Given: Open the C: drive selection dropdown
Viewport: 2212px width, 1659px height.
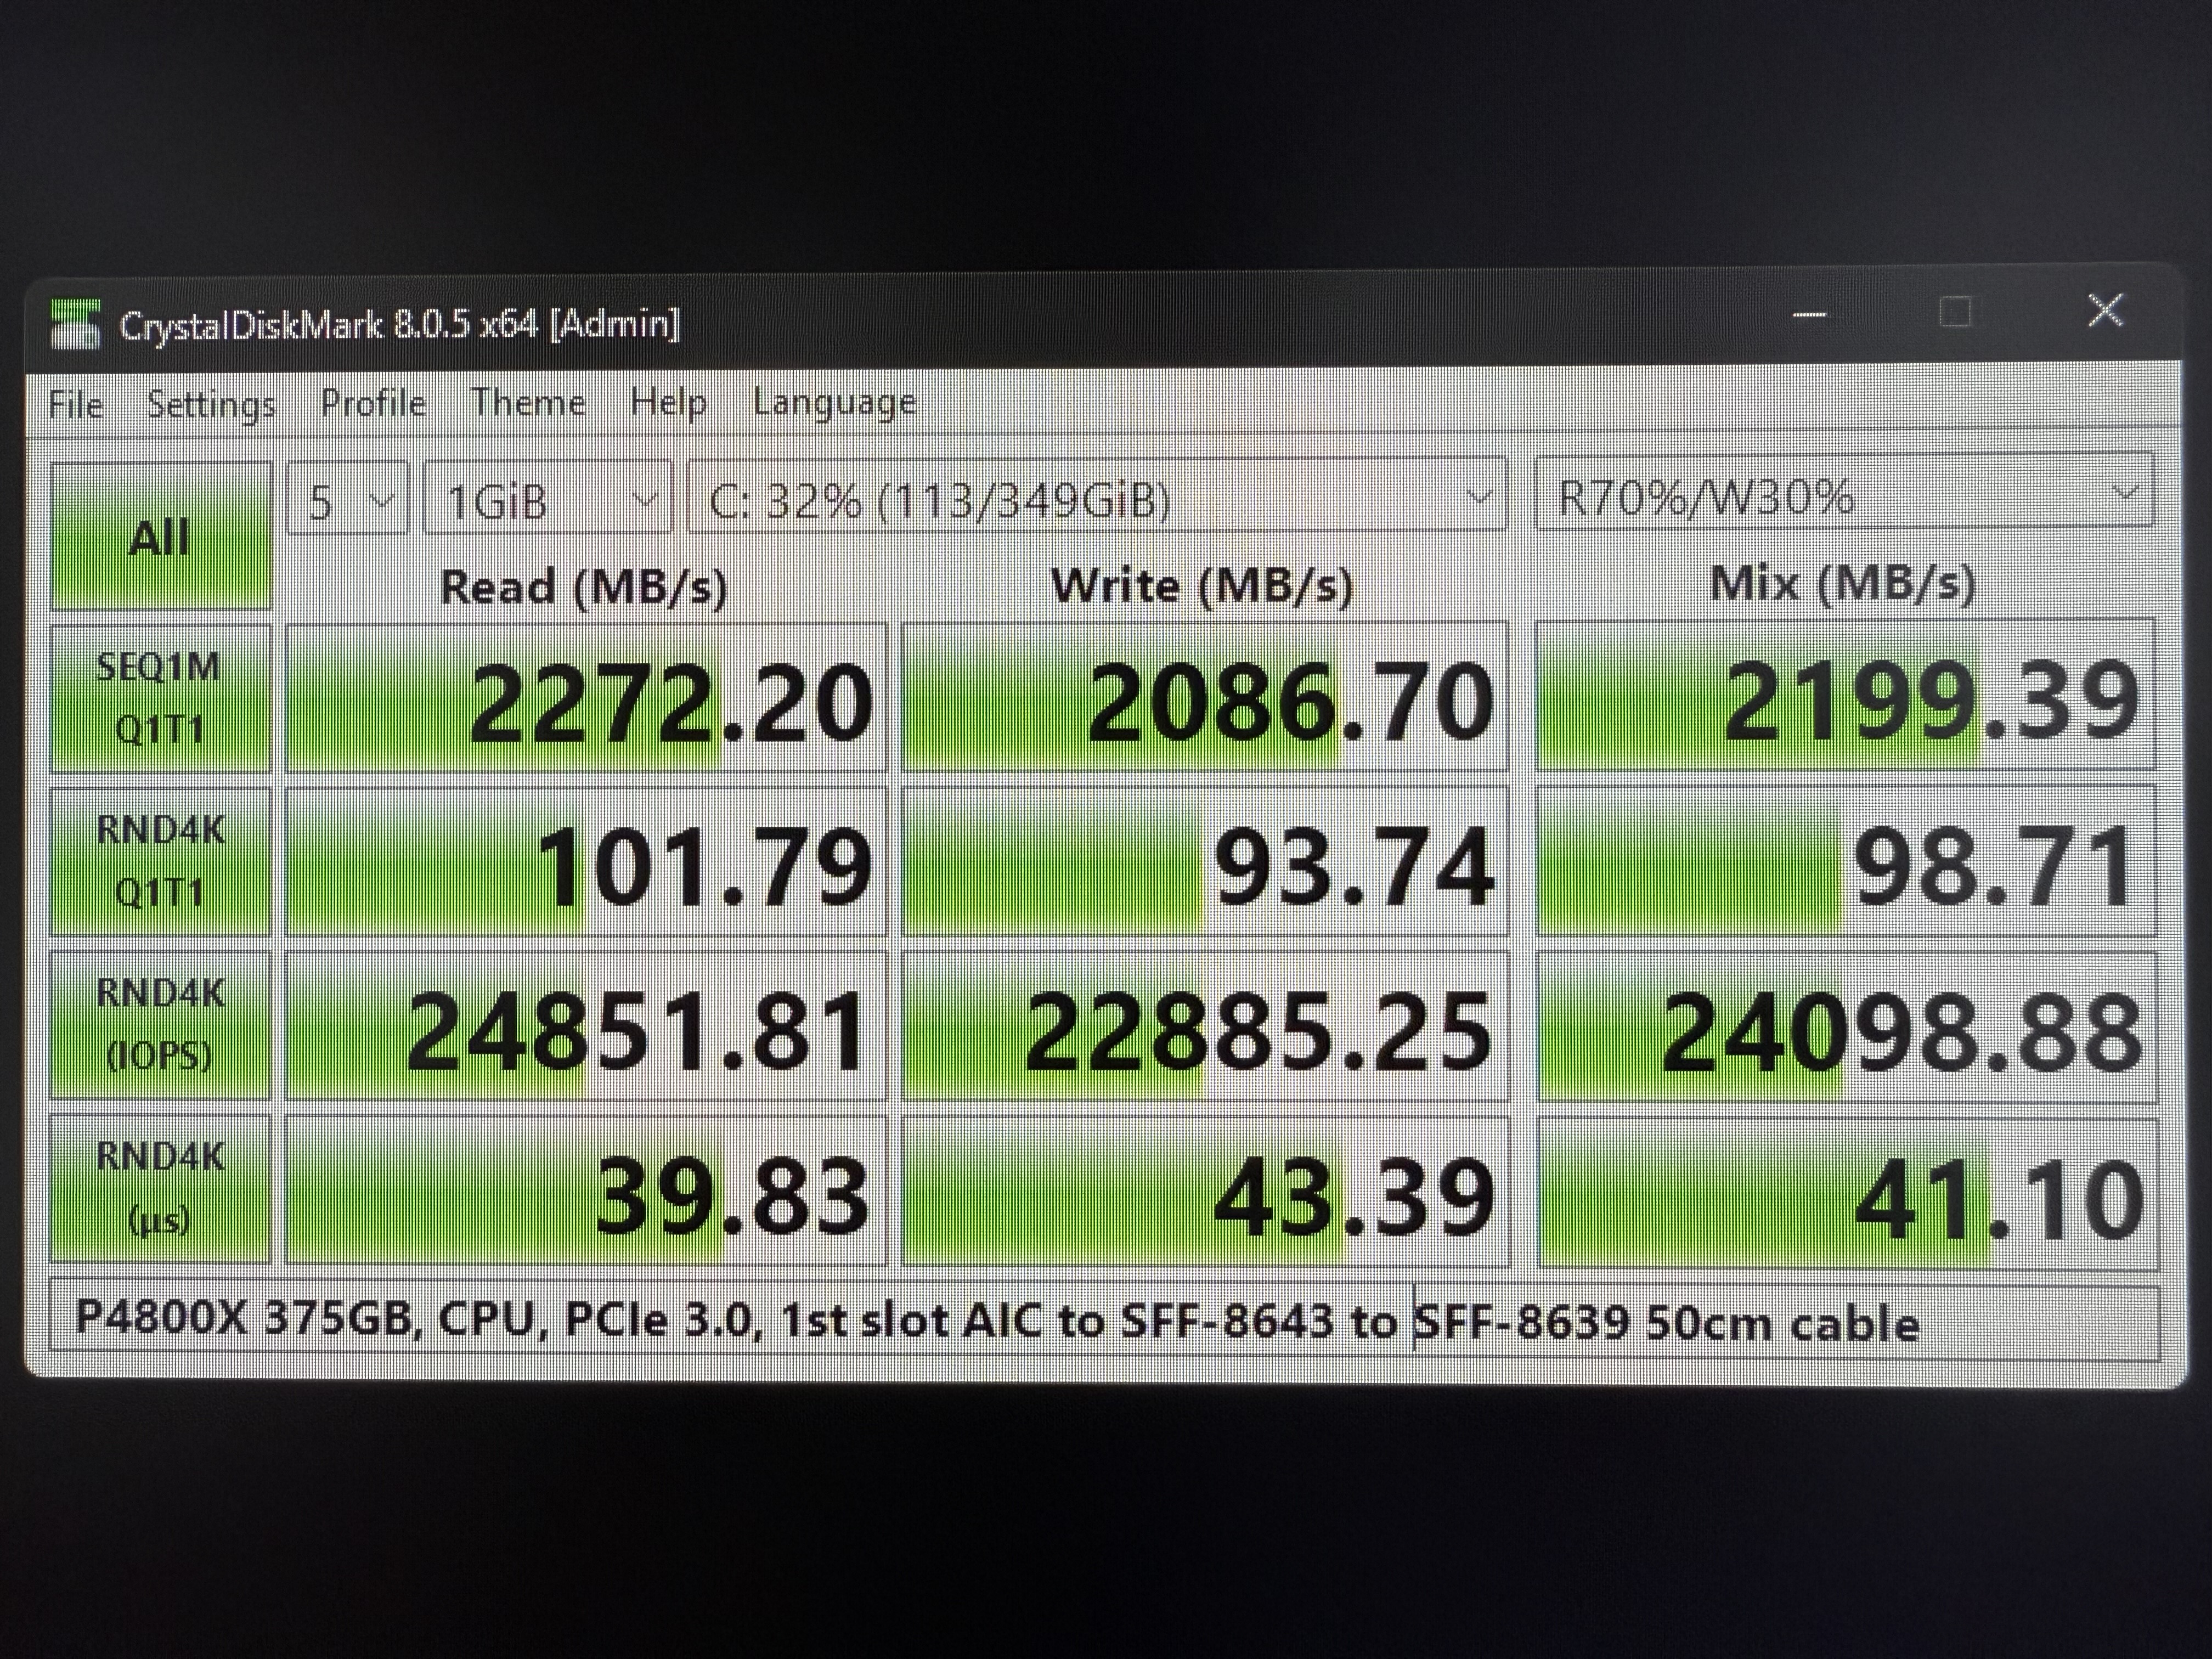Looking at the screenshot, I should coord(1096,496).
